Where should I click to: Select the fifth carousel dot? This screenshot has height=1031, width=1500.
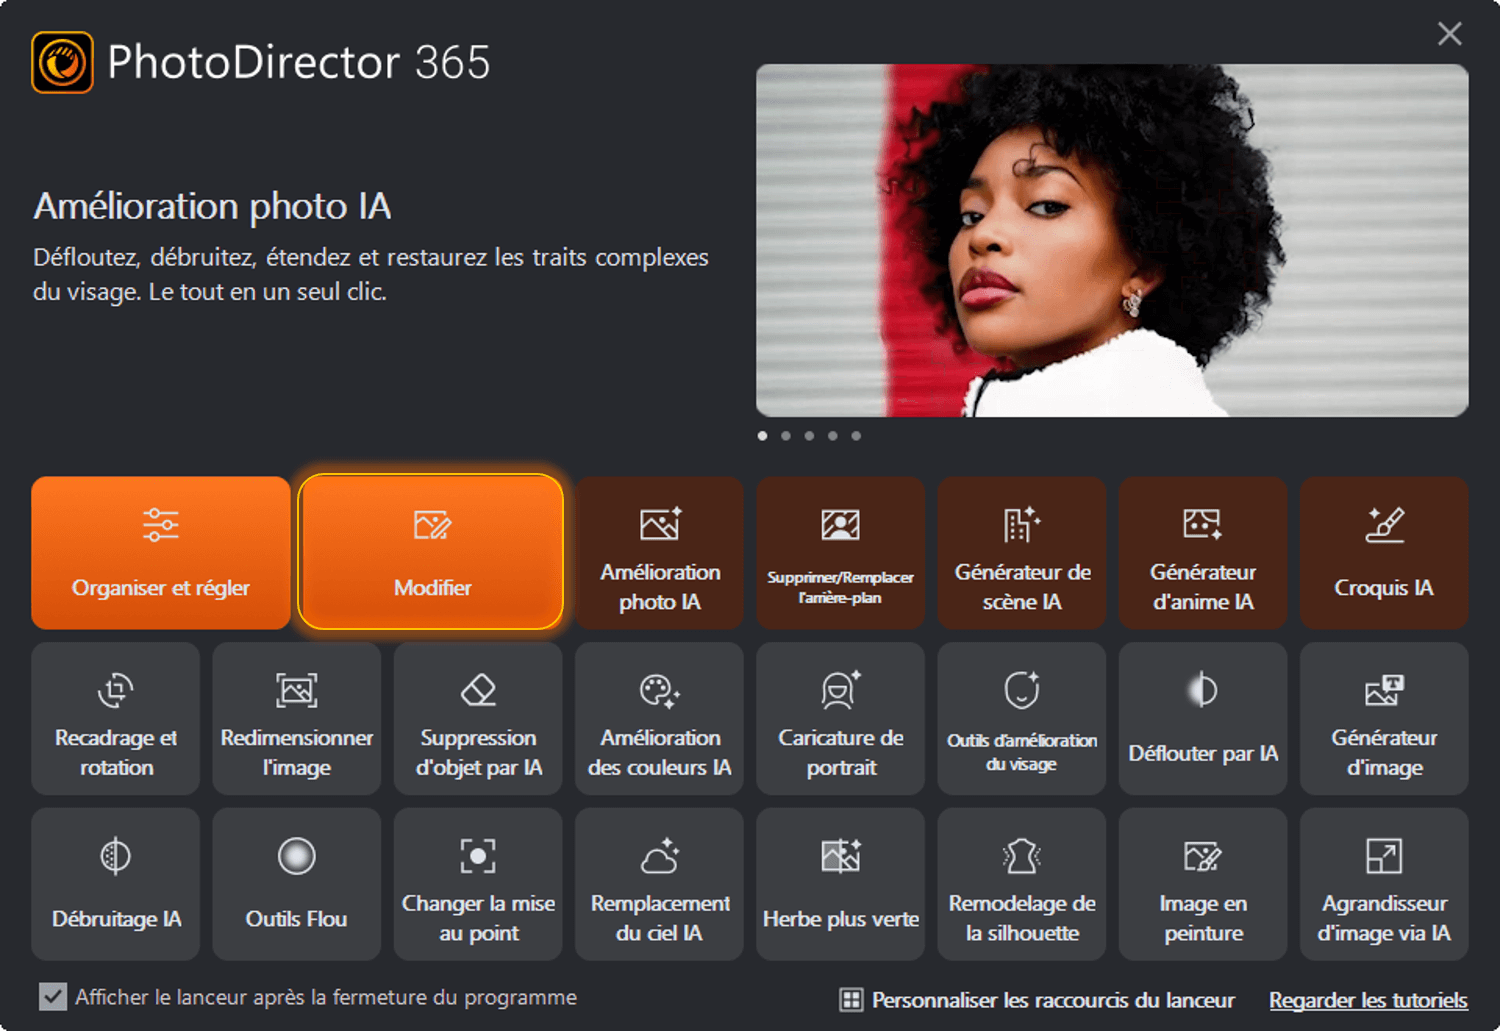pos(856,436)
